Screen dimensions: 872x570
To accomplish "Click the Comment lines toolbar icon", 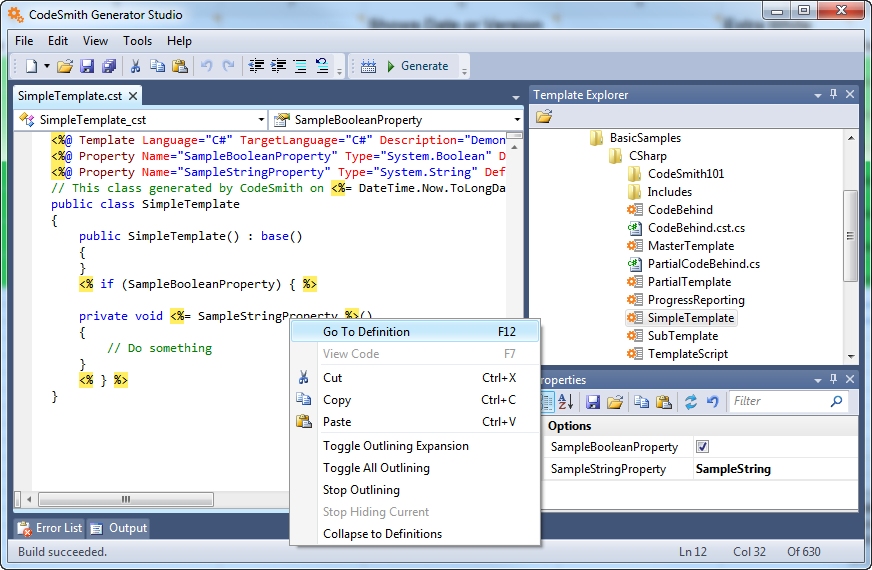I will click(300, 66).
